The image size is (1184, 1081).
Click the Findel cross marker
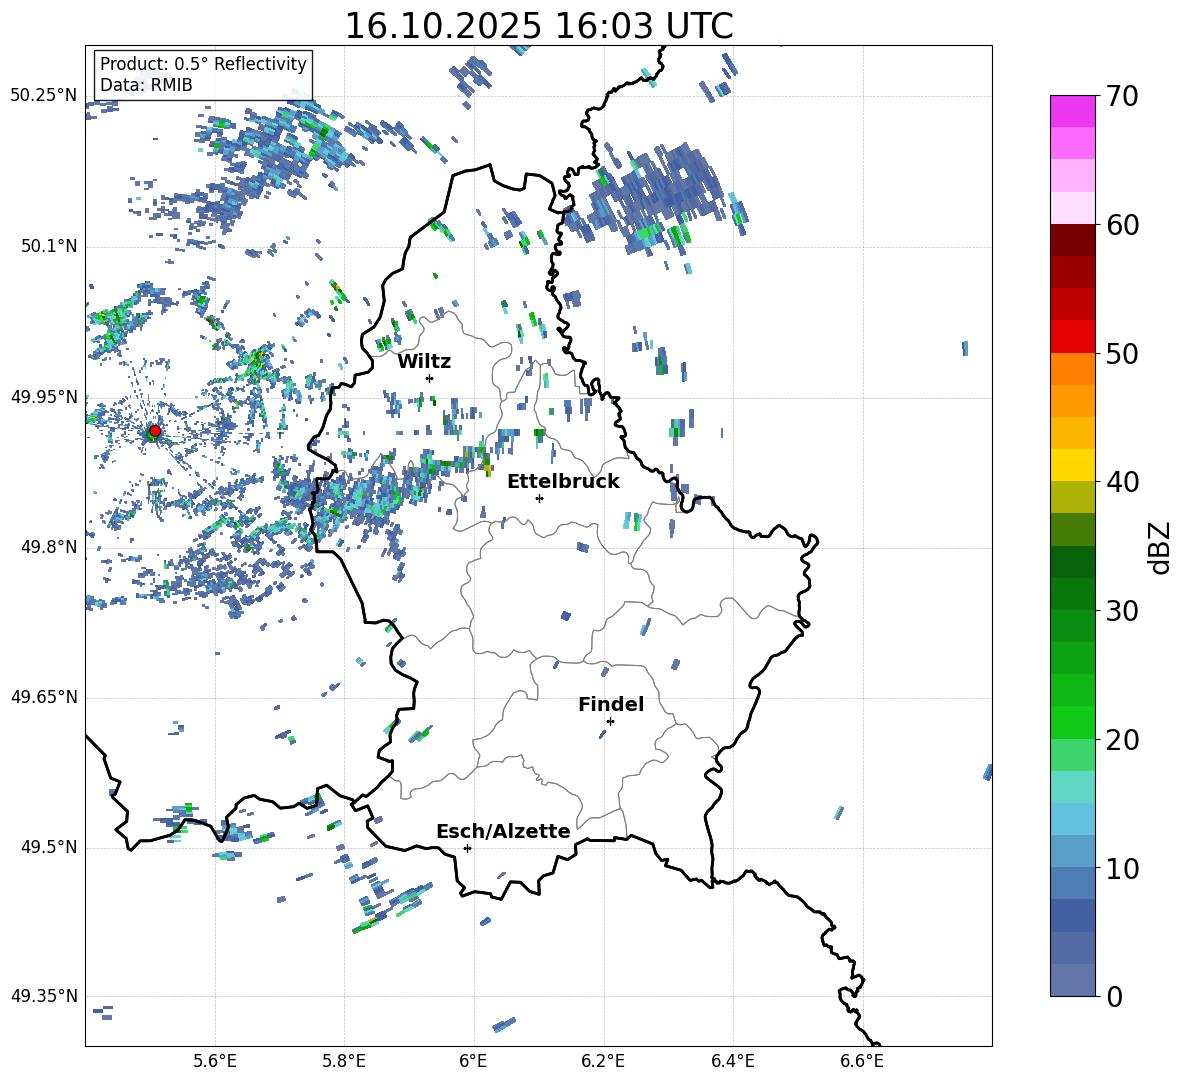(610, 721)
